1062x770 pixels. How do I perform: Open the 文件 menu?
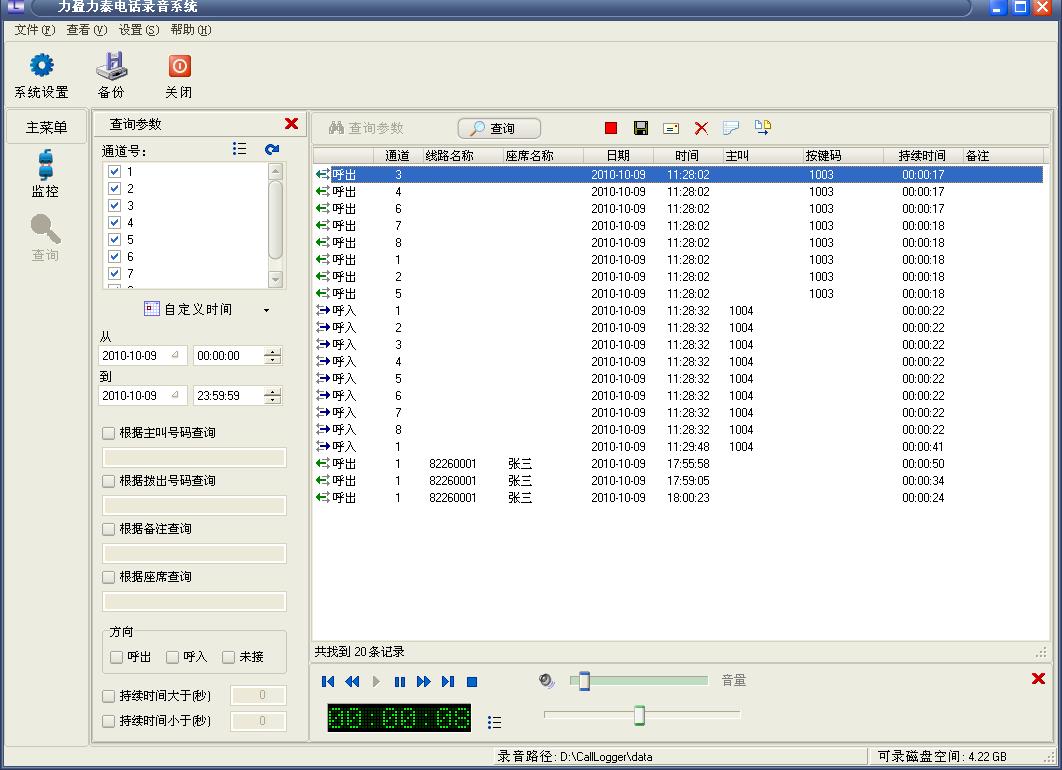34,30
